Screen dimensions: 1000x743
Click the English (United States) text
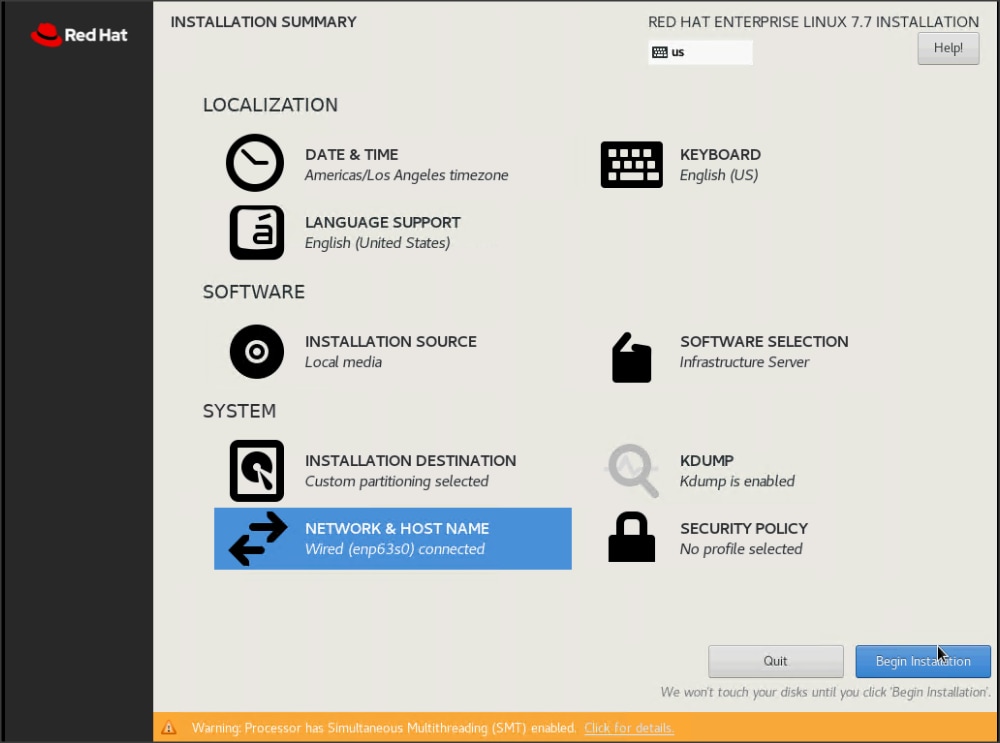pos(378,243)
